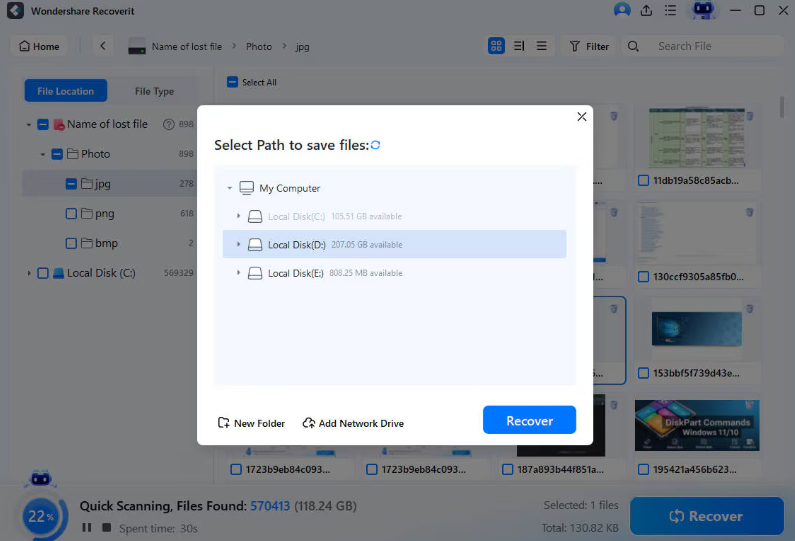Open the DiskPart Commands thumbnail
The image size is (795, 541).
click(x=697, y=425)
